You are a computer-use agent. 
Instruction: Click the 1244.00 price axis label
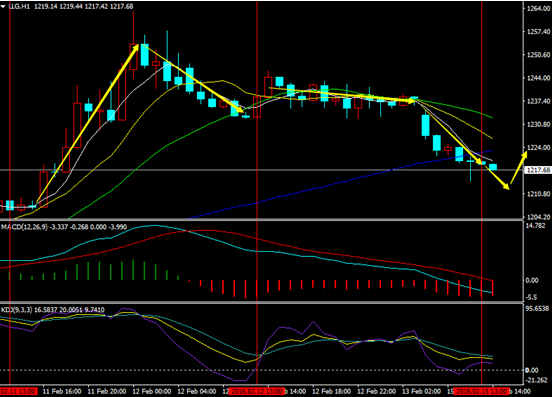point(539,78)
